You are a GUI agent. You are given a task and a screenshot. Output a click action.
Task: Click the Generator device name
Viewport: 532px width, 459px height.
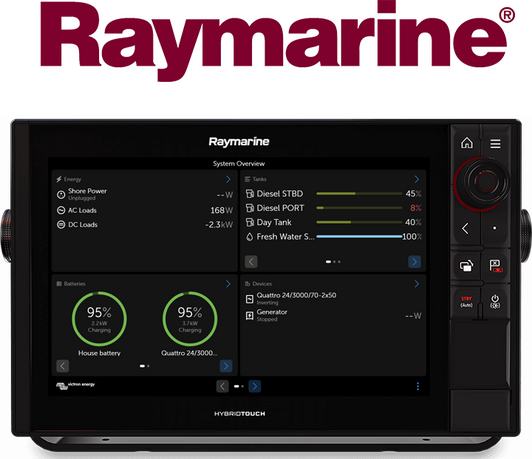[x=272, y=312]
